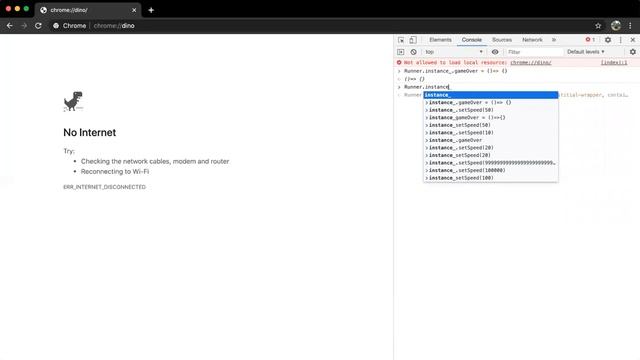Open DevTools three-dot customize menu
Screen dimensions: 640x360
pos(620,40)
